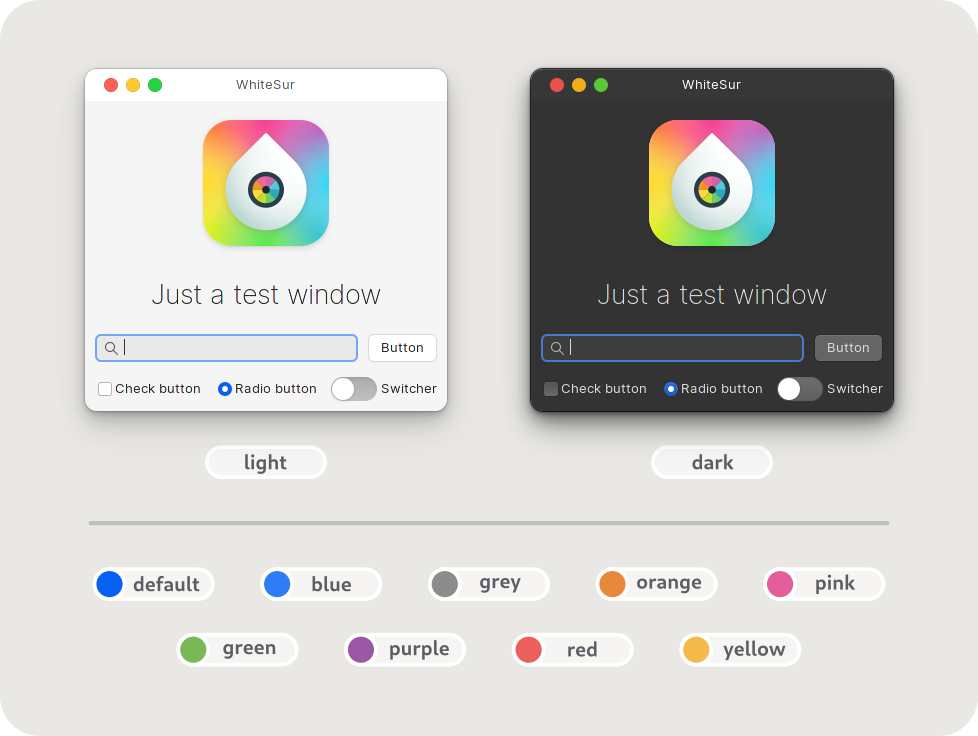
Task: Pick the orange accent color swatch
Action: [x=612, y=584]
